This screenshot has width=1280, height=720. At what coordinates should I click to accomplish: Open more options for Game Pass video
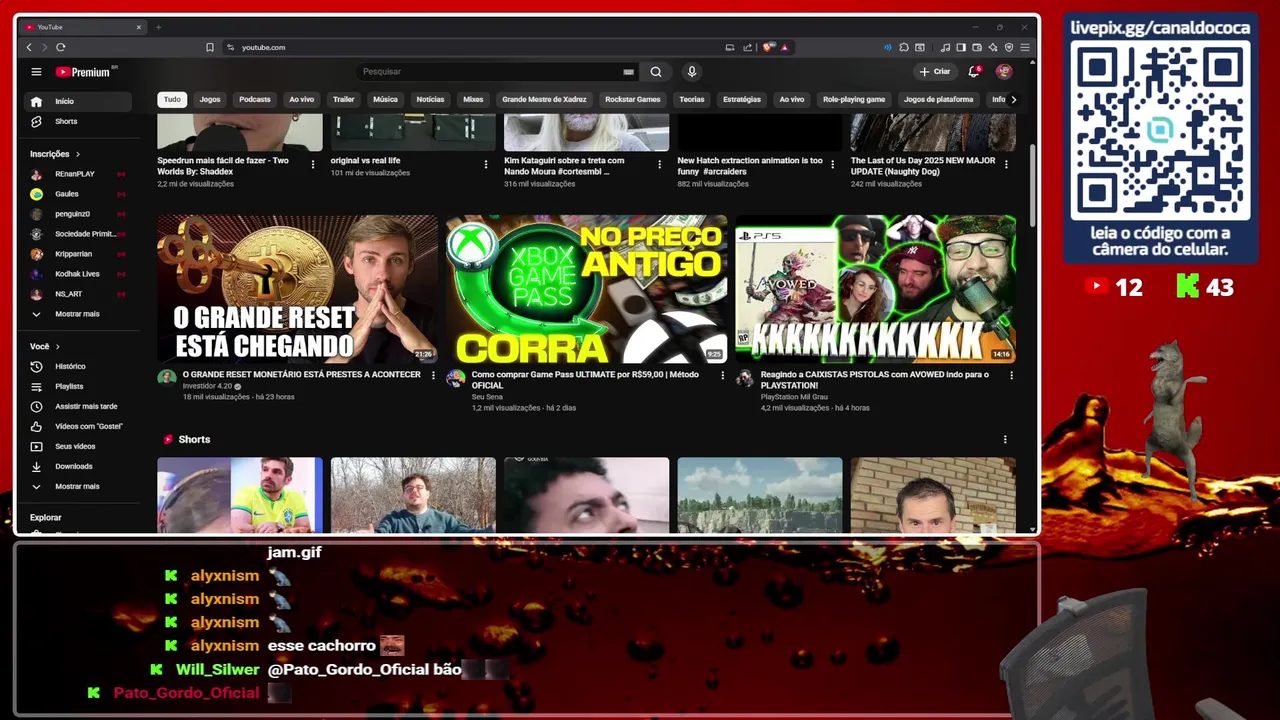723,375
